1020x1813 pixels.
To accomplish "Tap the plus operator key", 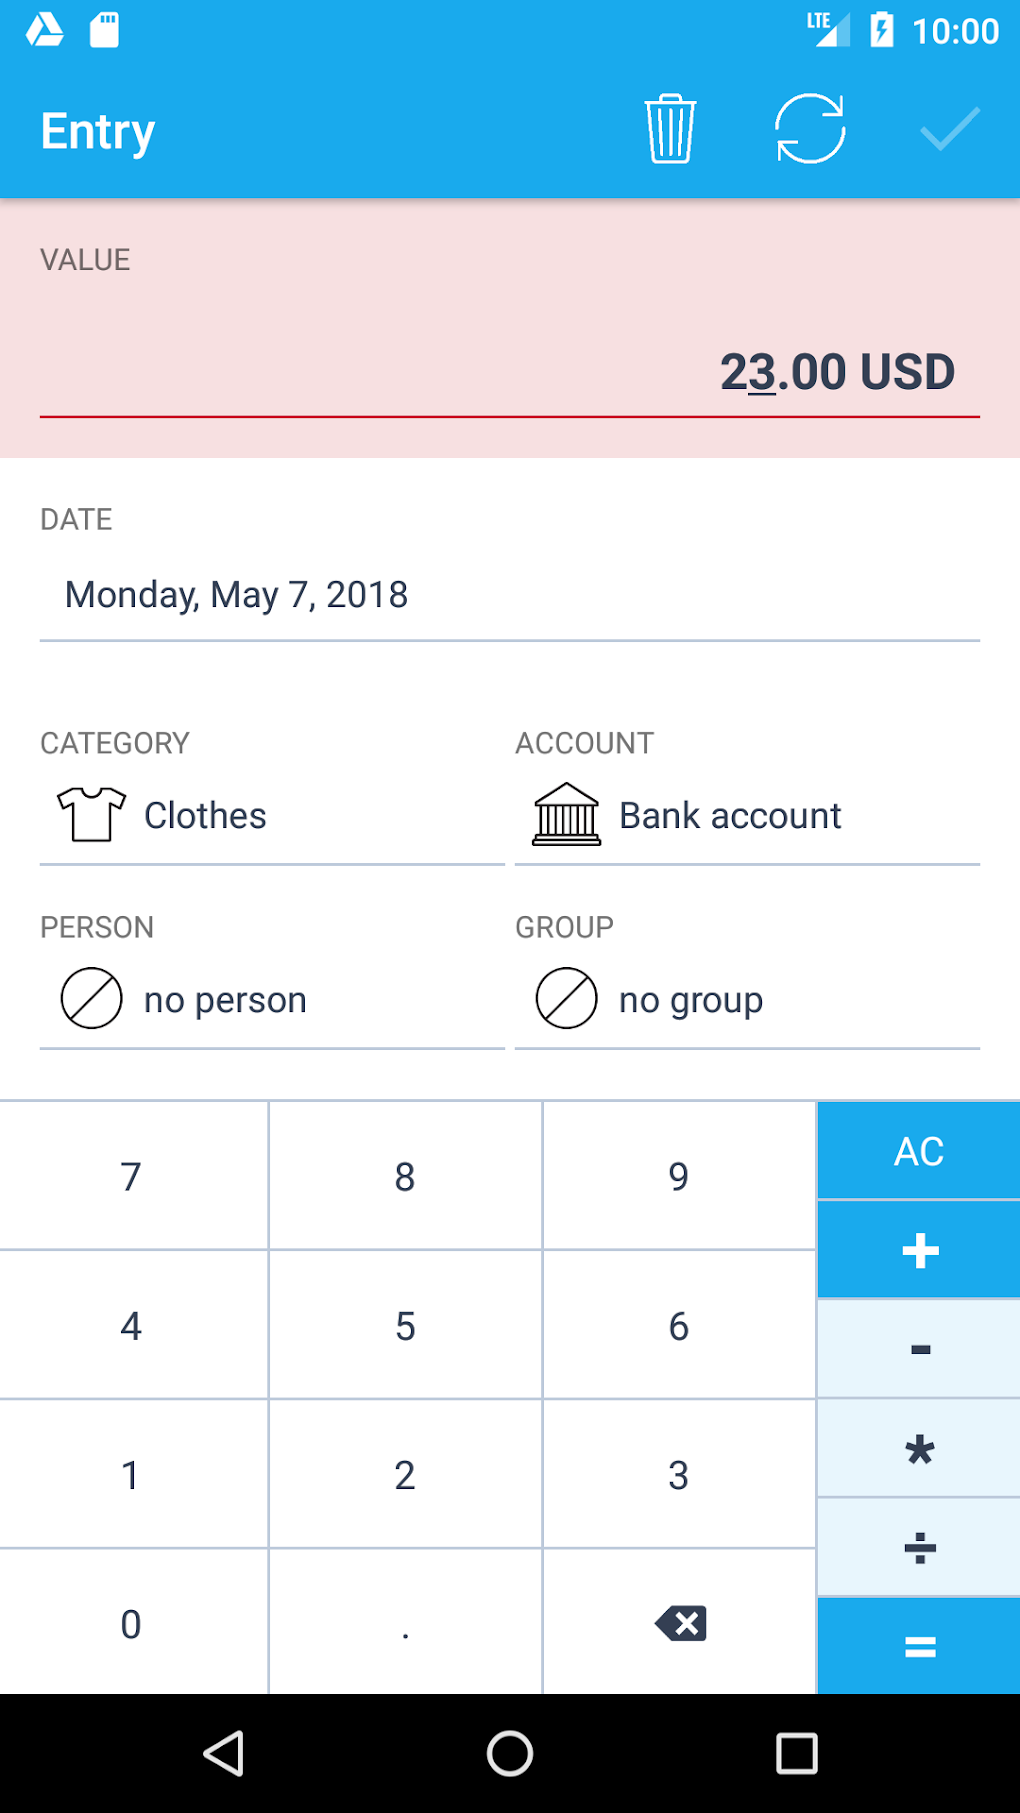I will point(919,1250).
